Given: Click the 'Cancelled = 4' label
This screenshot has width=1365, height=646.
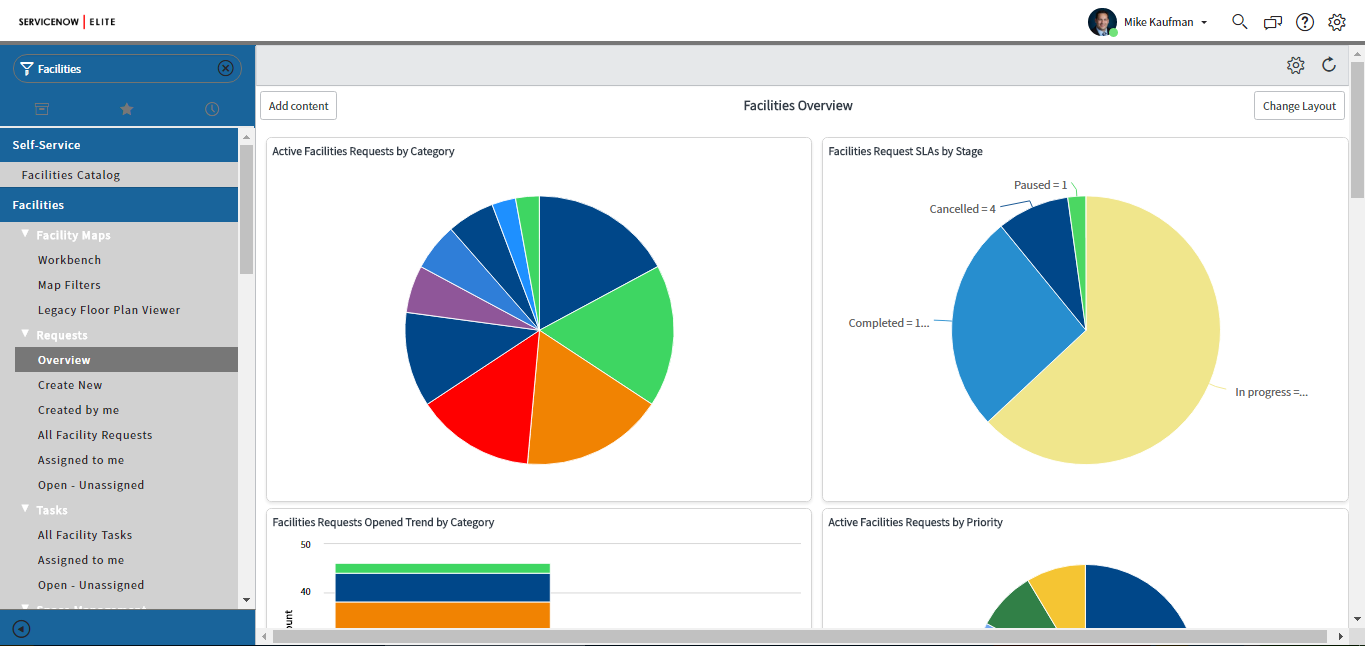Looking at the screenshot, I should tap(962, 209).
